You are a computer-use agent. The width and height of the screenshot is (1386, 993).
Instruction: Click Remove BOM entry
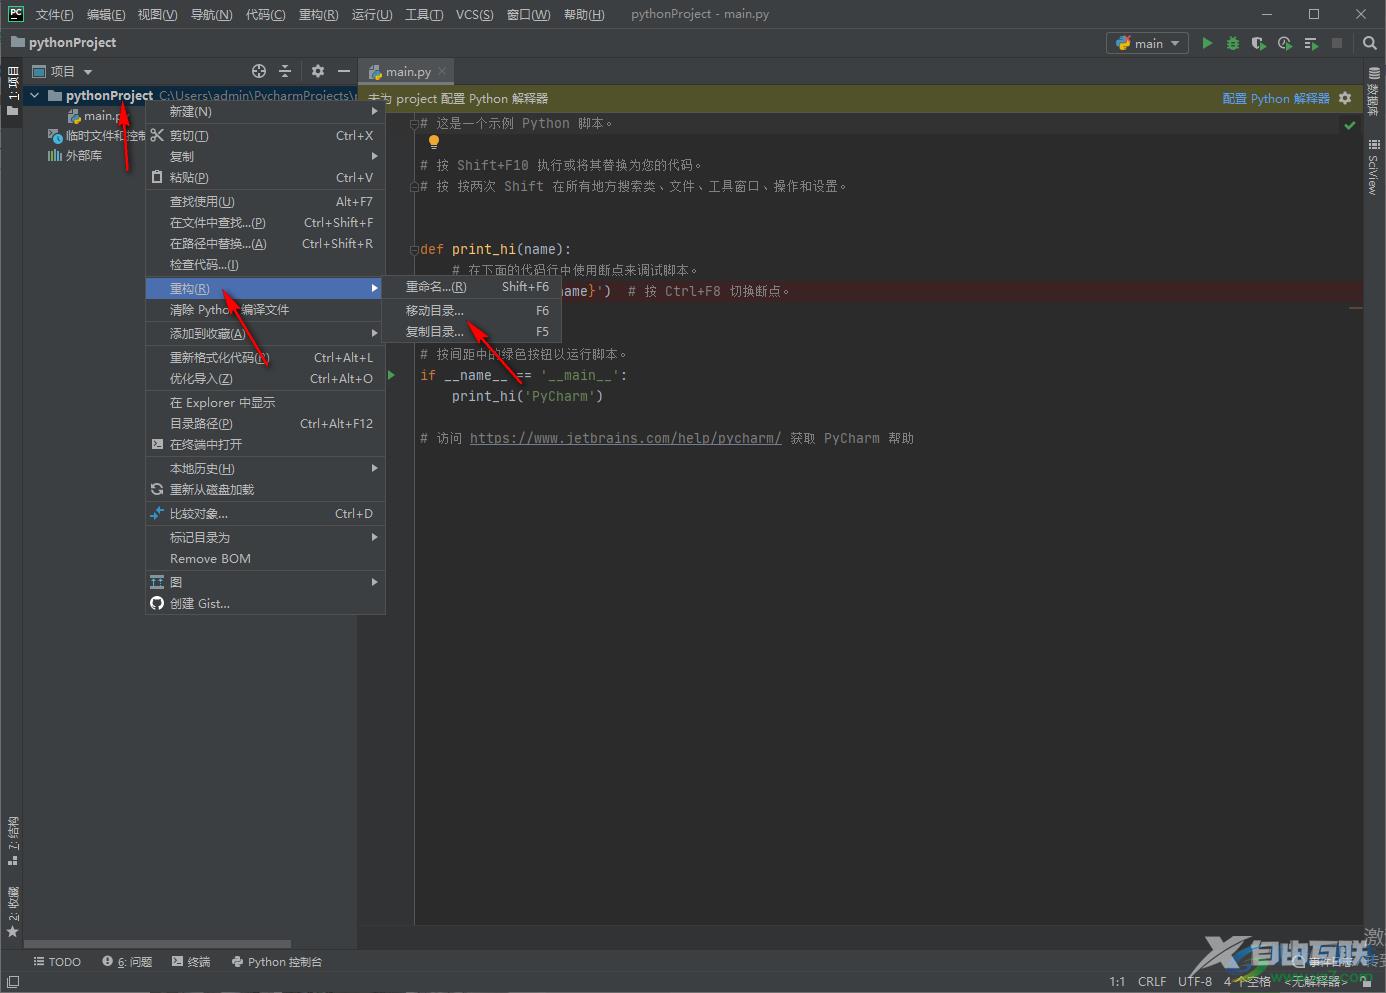tap(265, 559)
